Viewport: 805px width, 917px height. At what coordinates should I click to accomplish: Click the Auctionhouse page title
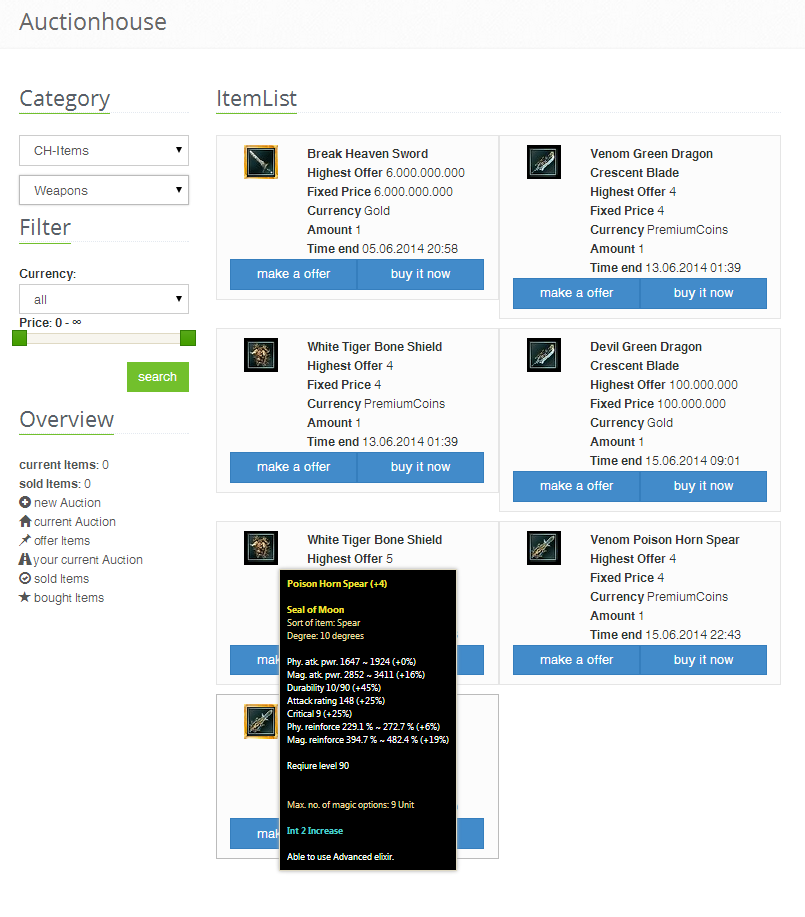click(93, 22)
